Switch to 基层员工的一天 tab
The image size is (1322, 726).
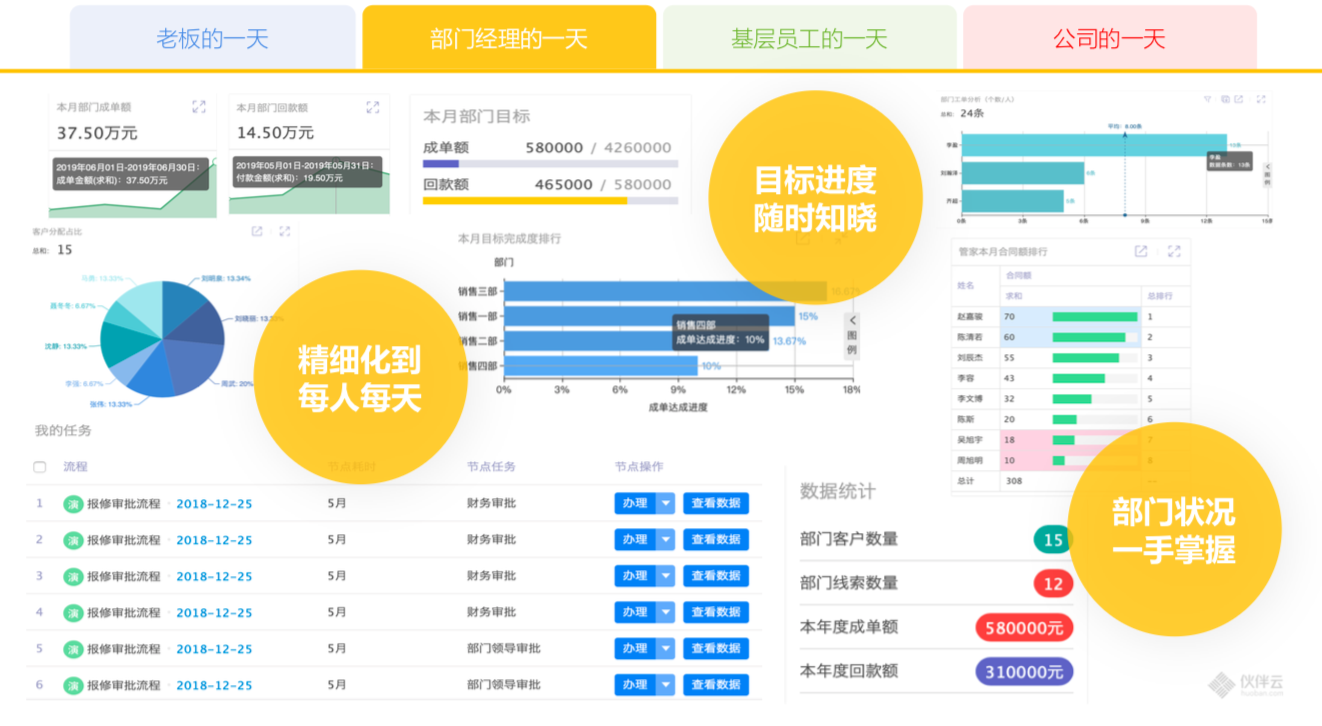(809, 38)
